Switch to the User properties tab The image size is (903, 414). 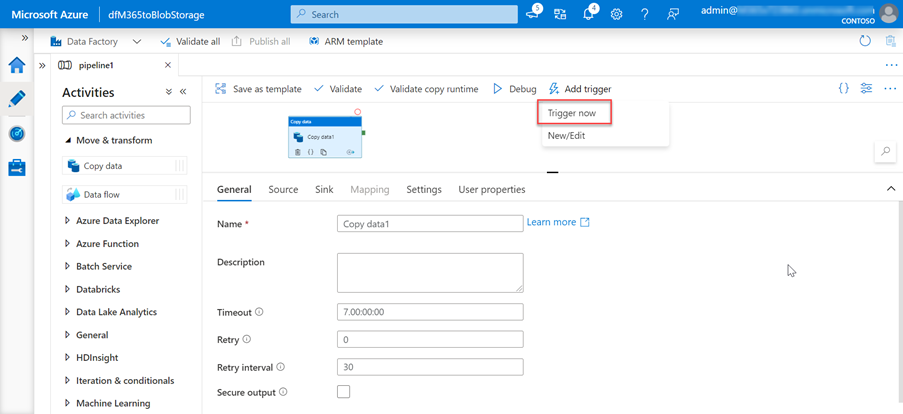492,189
